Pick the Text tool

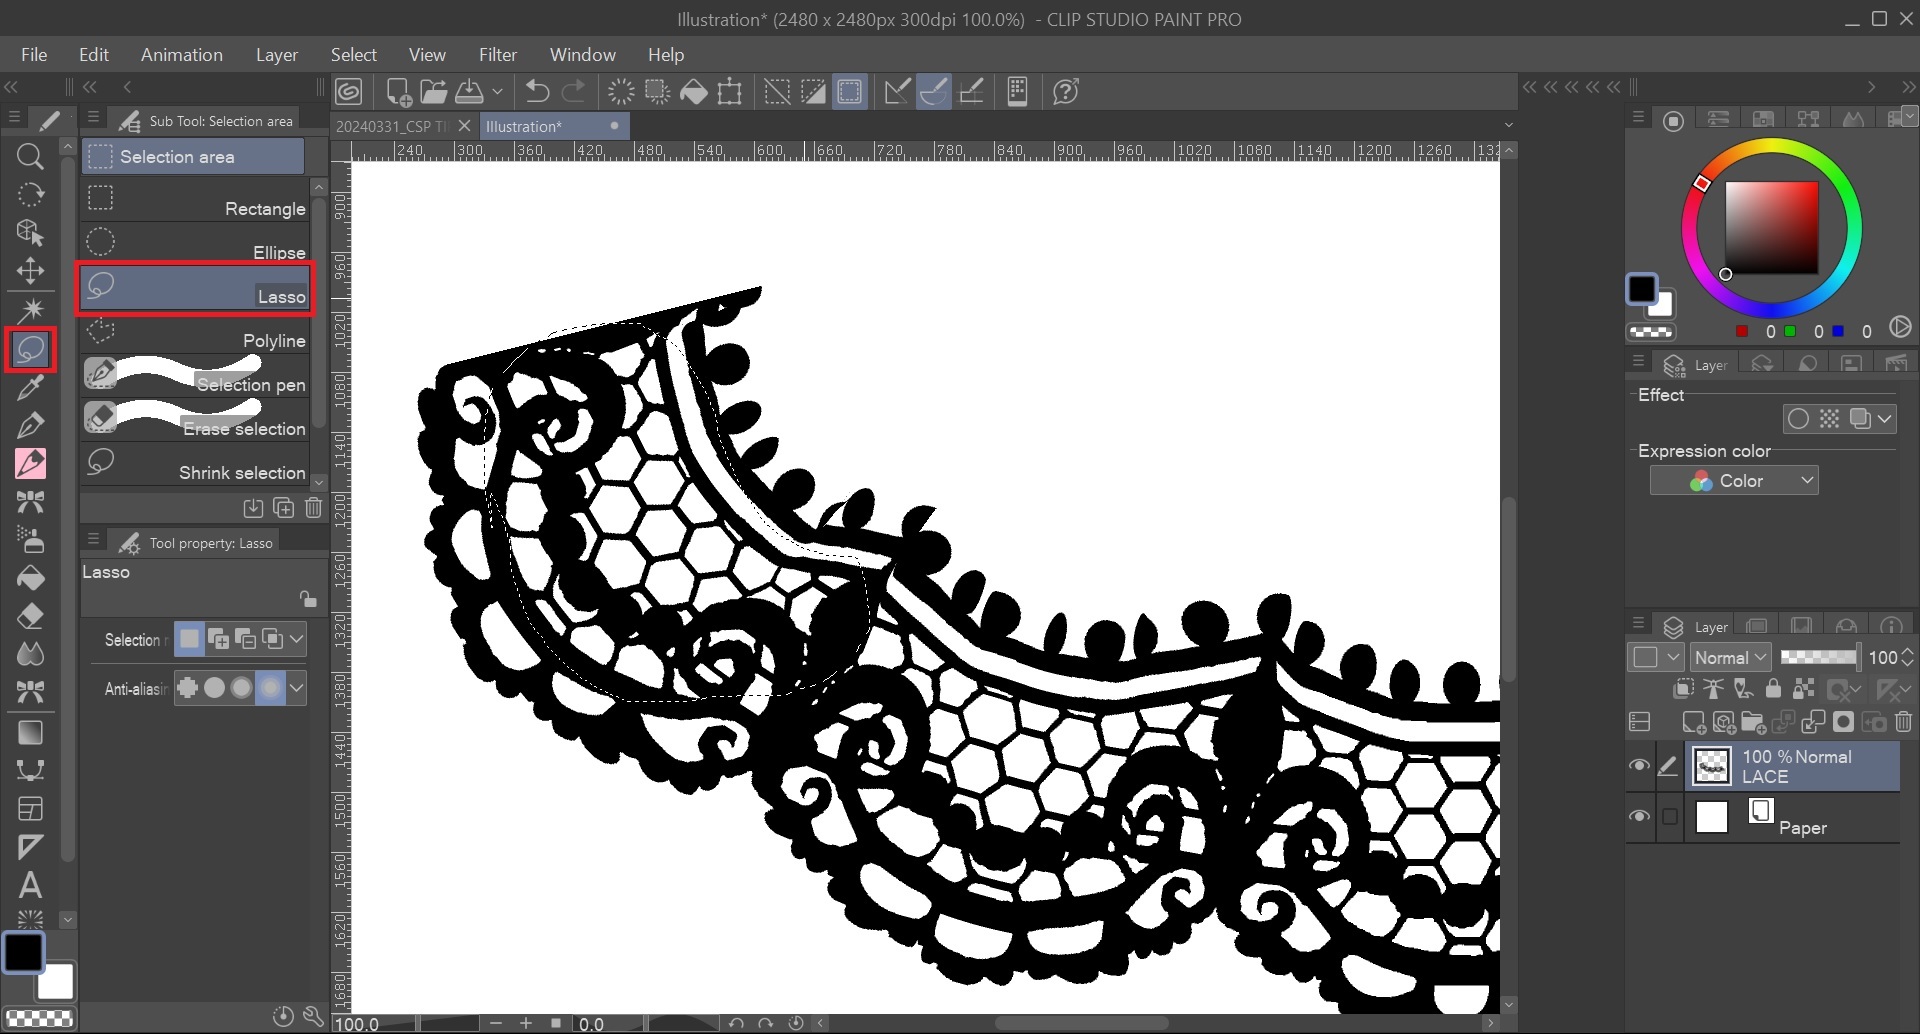pos(30,885)
